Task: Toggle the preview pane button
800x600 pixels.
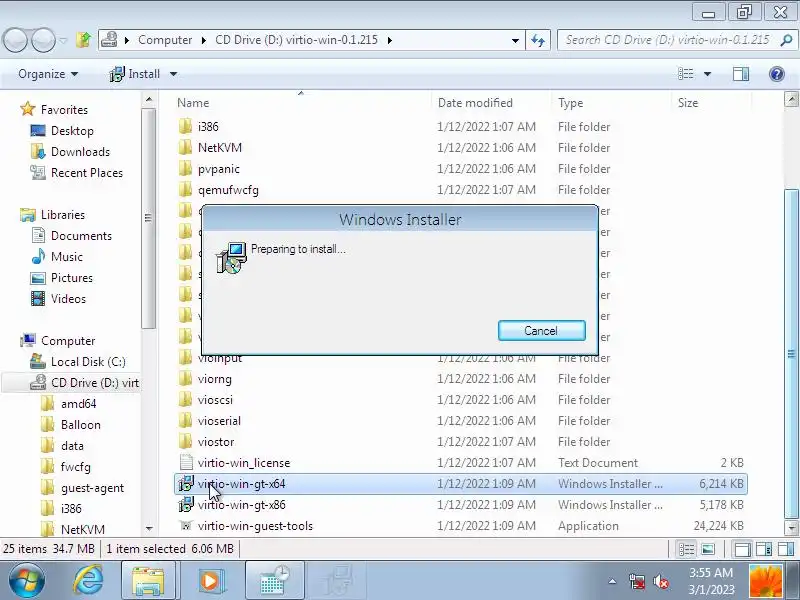Action: (741, 74)
